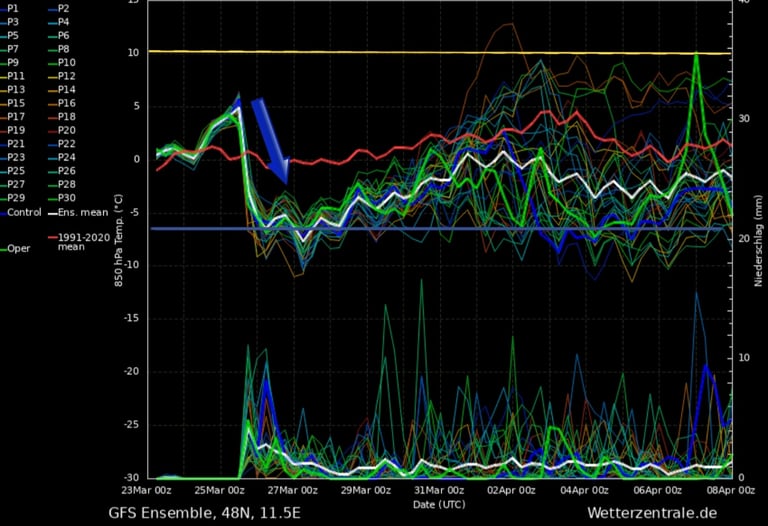This screenshot has height=526, width=768.
Task: Click the 02Apr 00z tick label
Action: pyautogui.click(x=511, y=490)
